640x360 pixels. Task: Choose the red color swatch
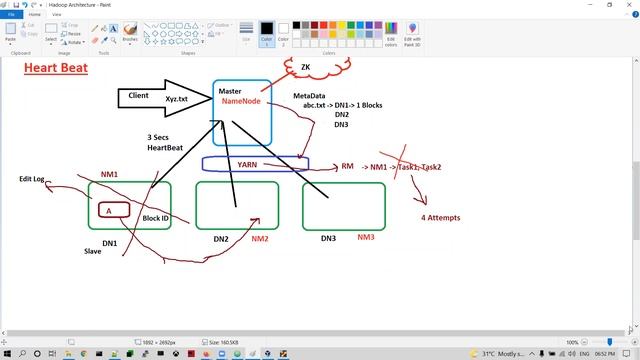[324, 25]
